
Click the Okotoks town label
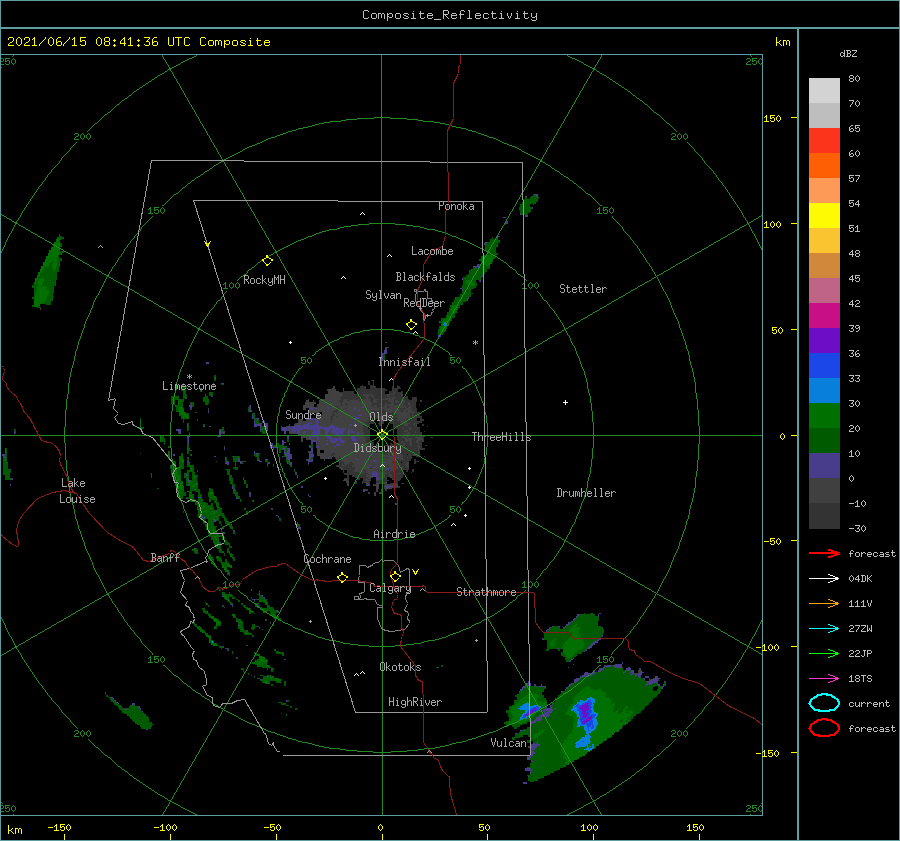point(400,667)
